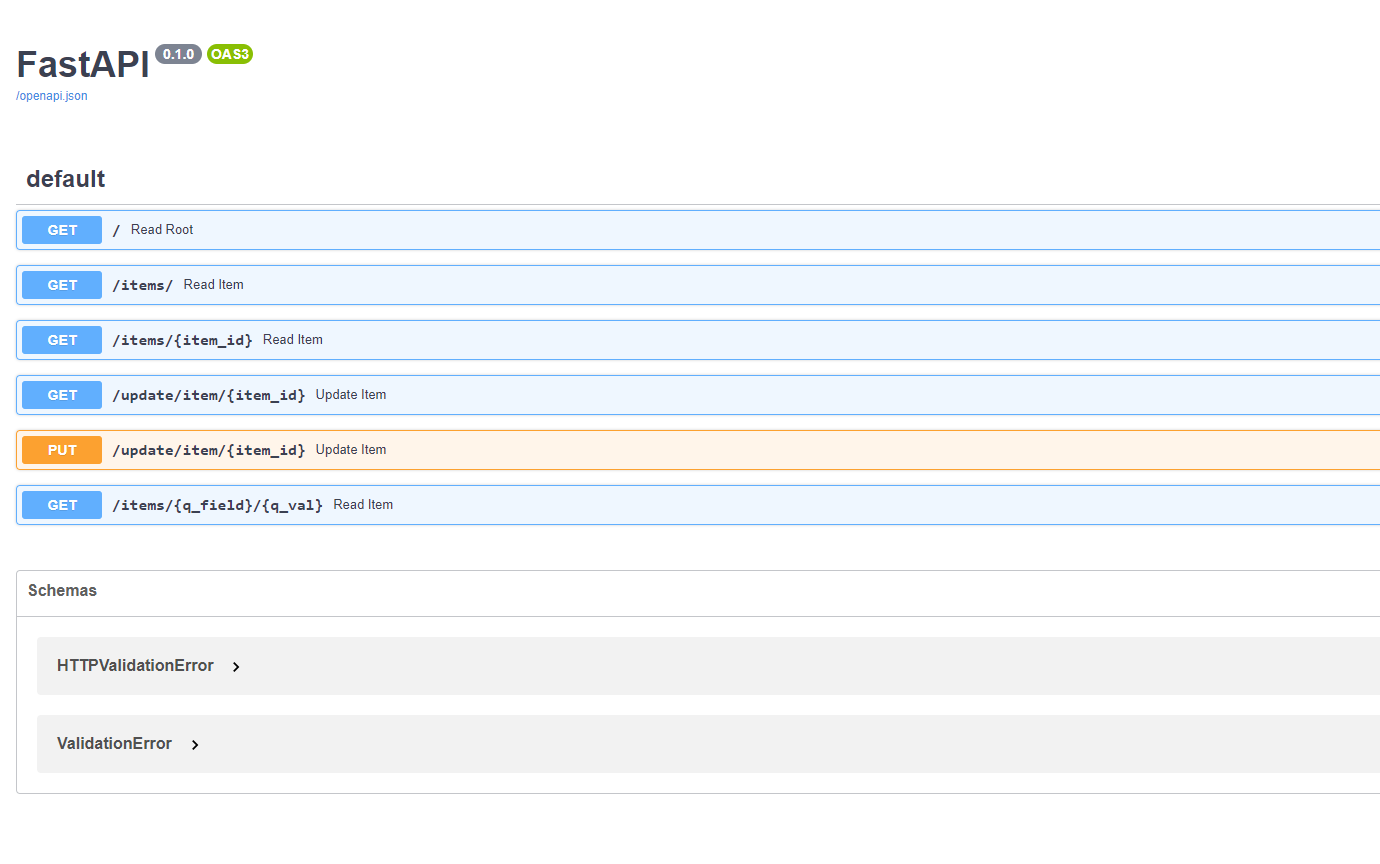Click the orange PUT method badge
Screen dimensions: 1380x864
pos(62,450)
